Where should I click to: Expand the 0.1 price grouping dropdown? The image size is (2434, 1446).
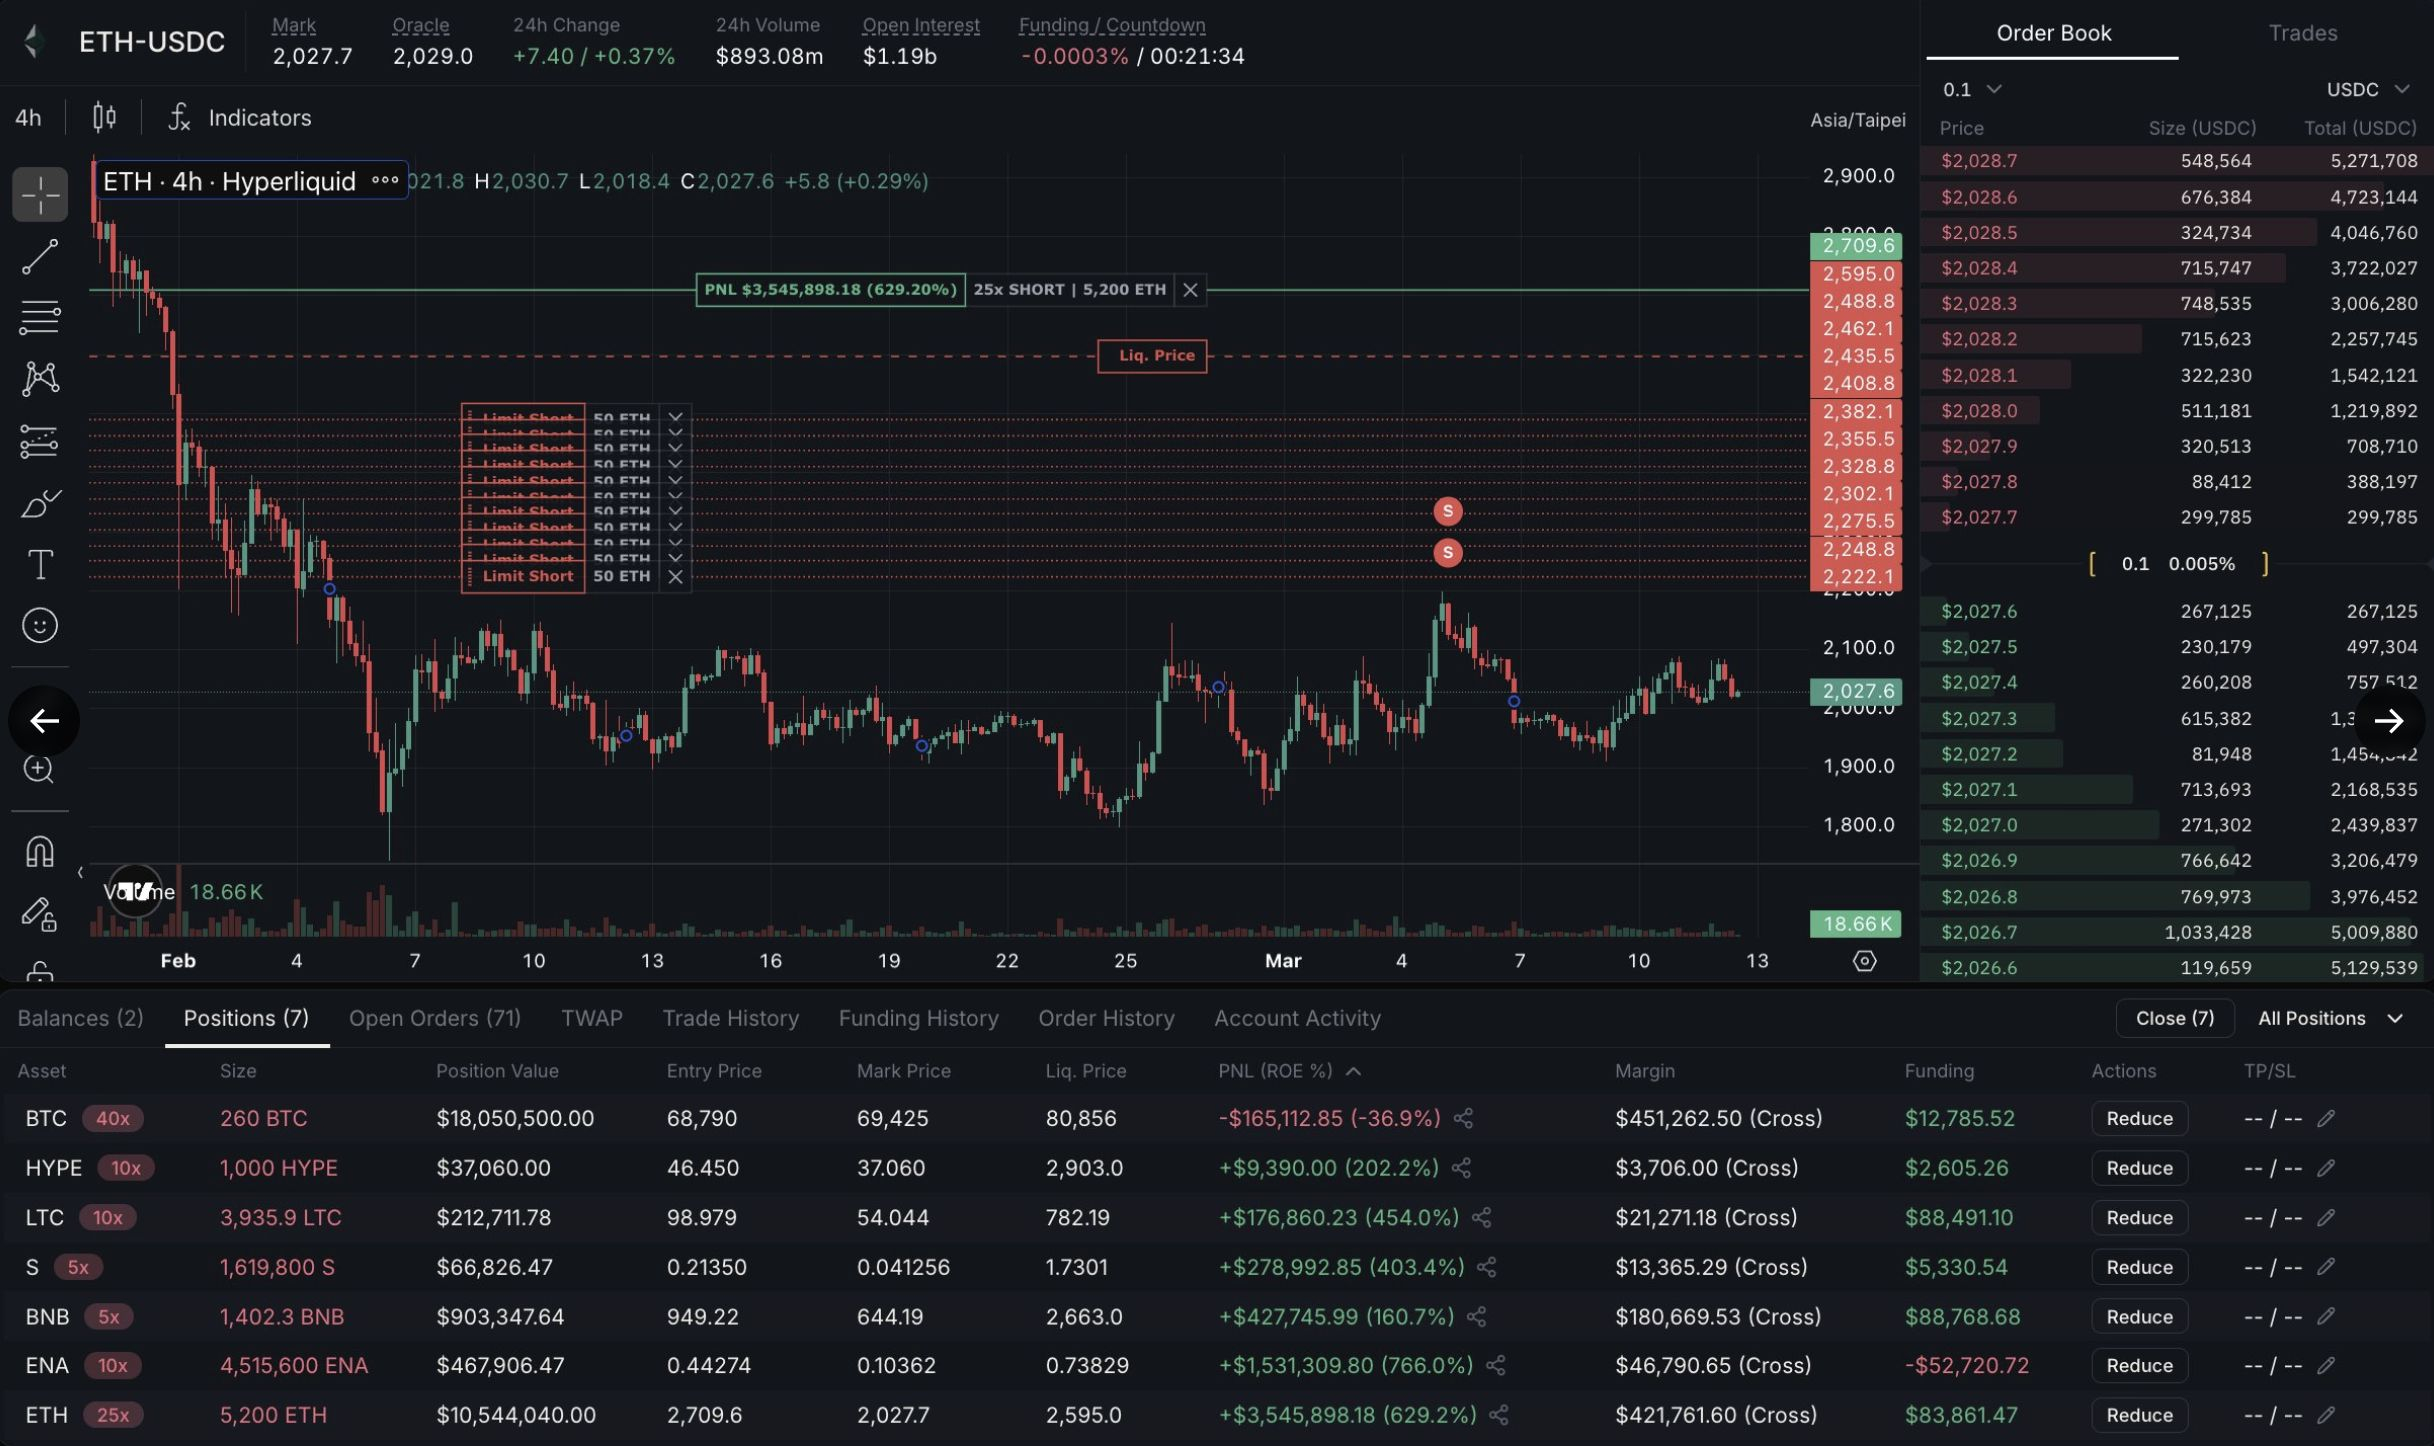point(1971,90)
